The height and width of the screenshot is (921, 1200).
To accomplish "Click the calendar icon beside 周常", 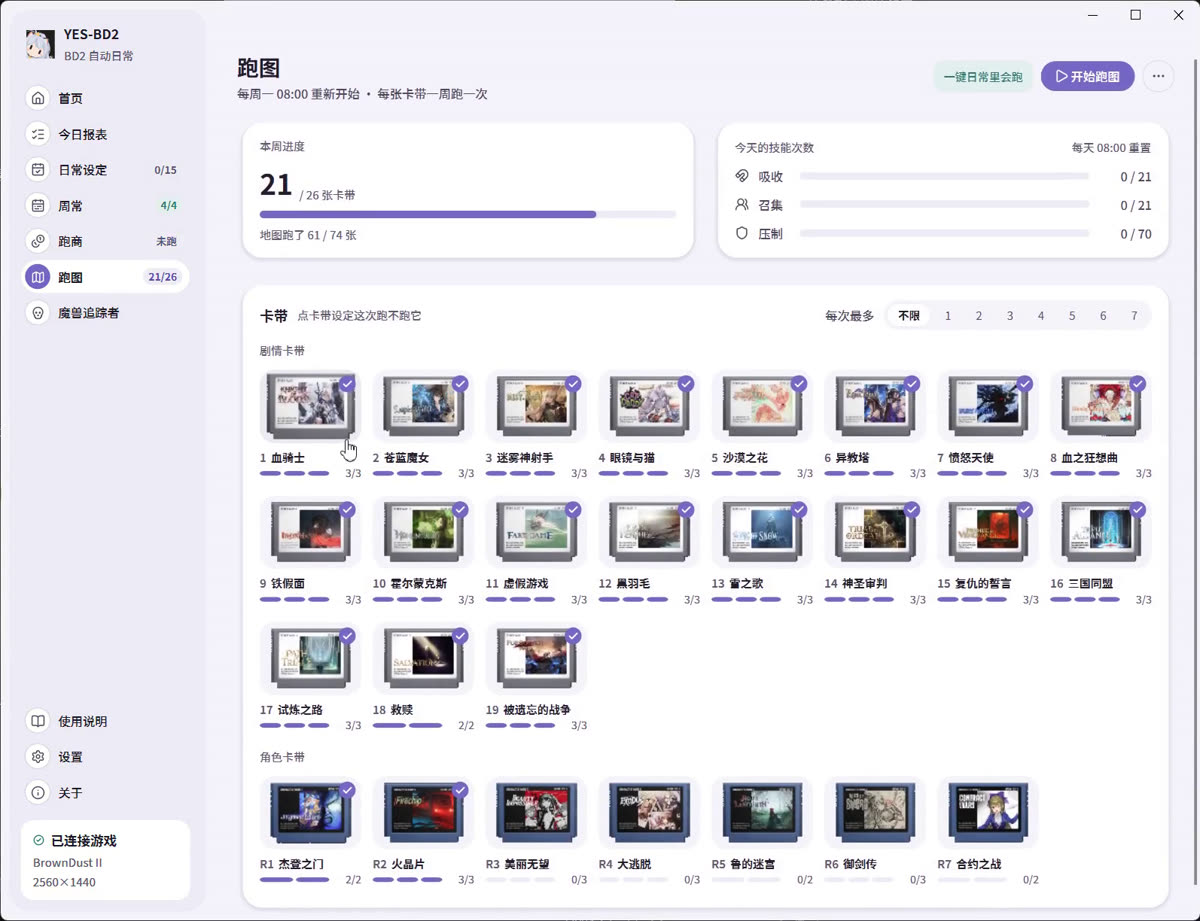I will tap(38, 206).
